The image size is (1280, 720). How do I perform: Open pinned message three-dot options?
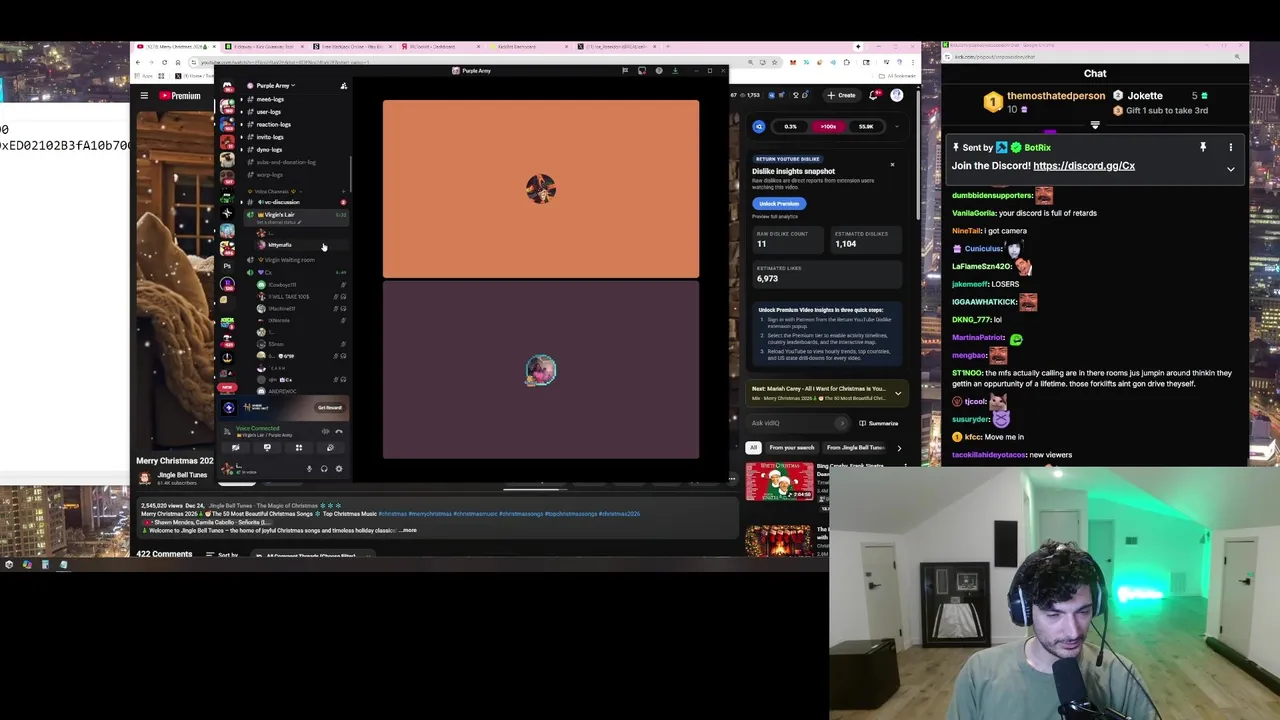(x=1231, y=147)
